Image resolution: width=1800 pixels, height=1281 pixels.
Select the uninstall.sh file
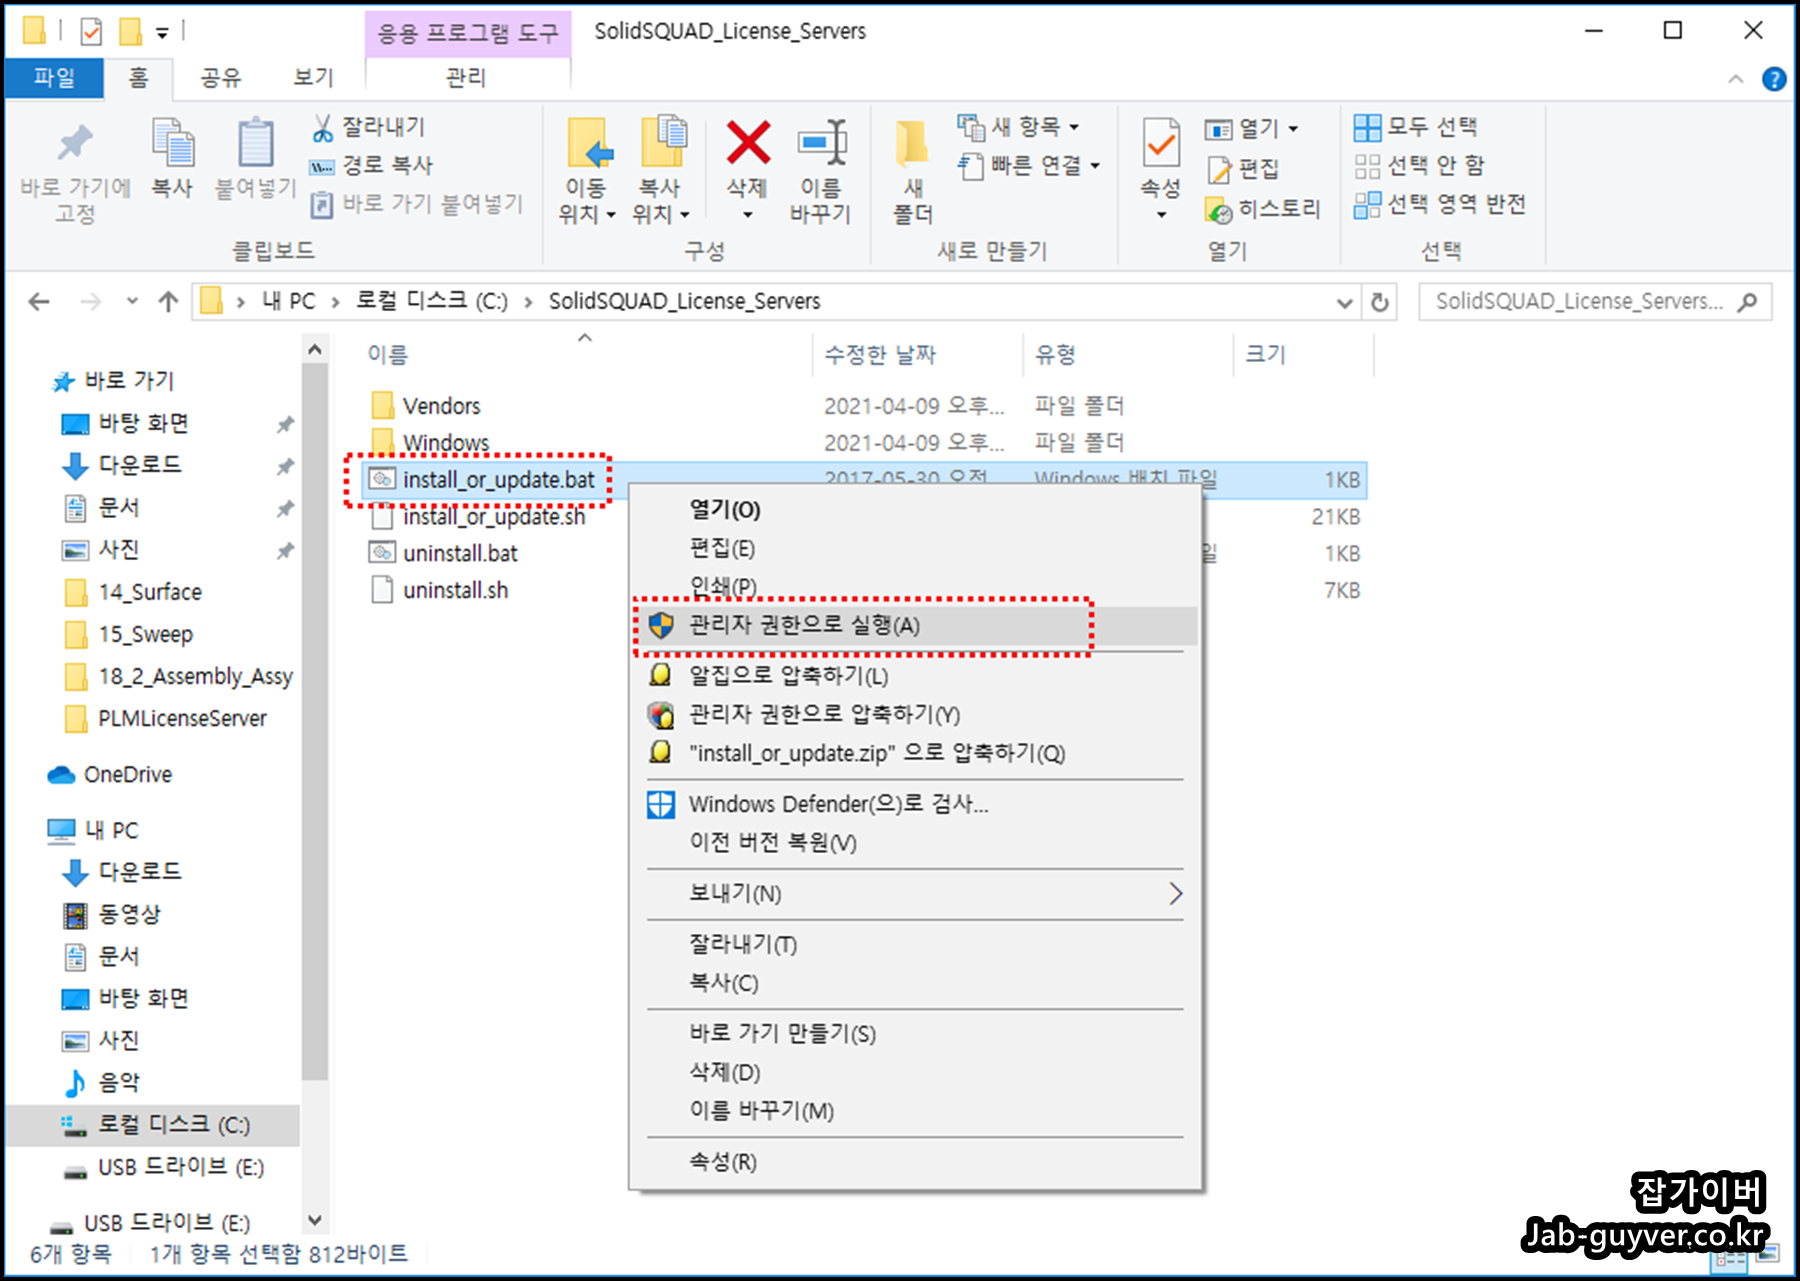(x=455, y=590)
